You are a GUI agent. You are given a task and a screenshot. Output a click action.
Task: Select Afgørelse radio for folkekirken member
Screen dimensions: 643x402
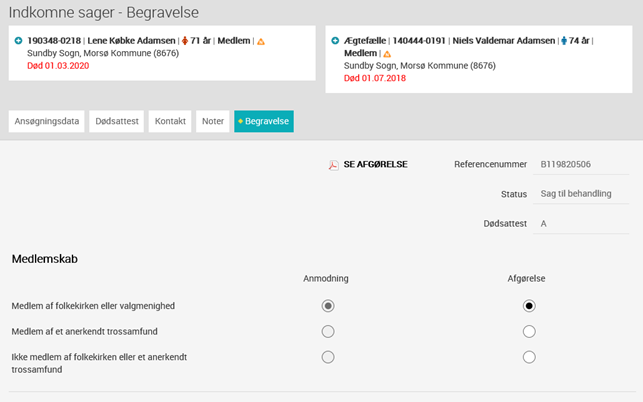[529, 306]
